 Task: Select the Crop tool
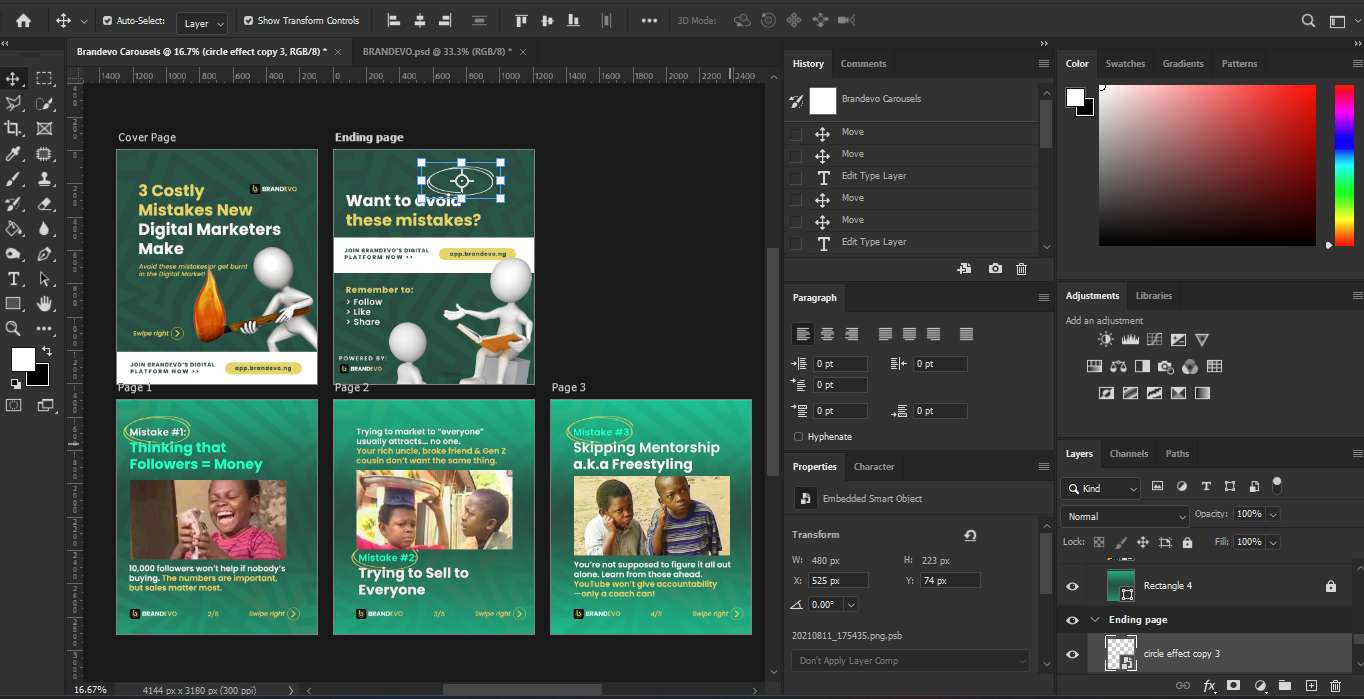14,129
